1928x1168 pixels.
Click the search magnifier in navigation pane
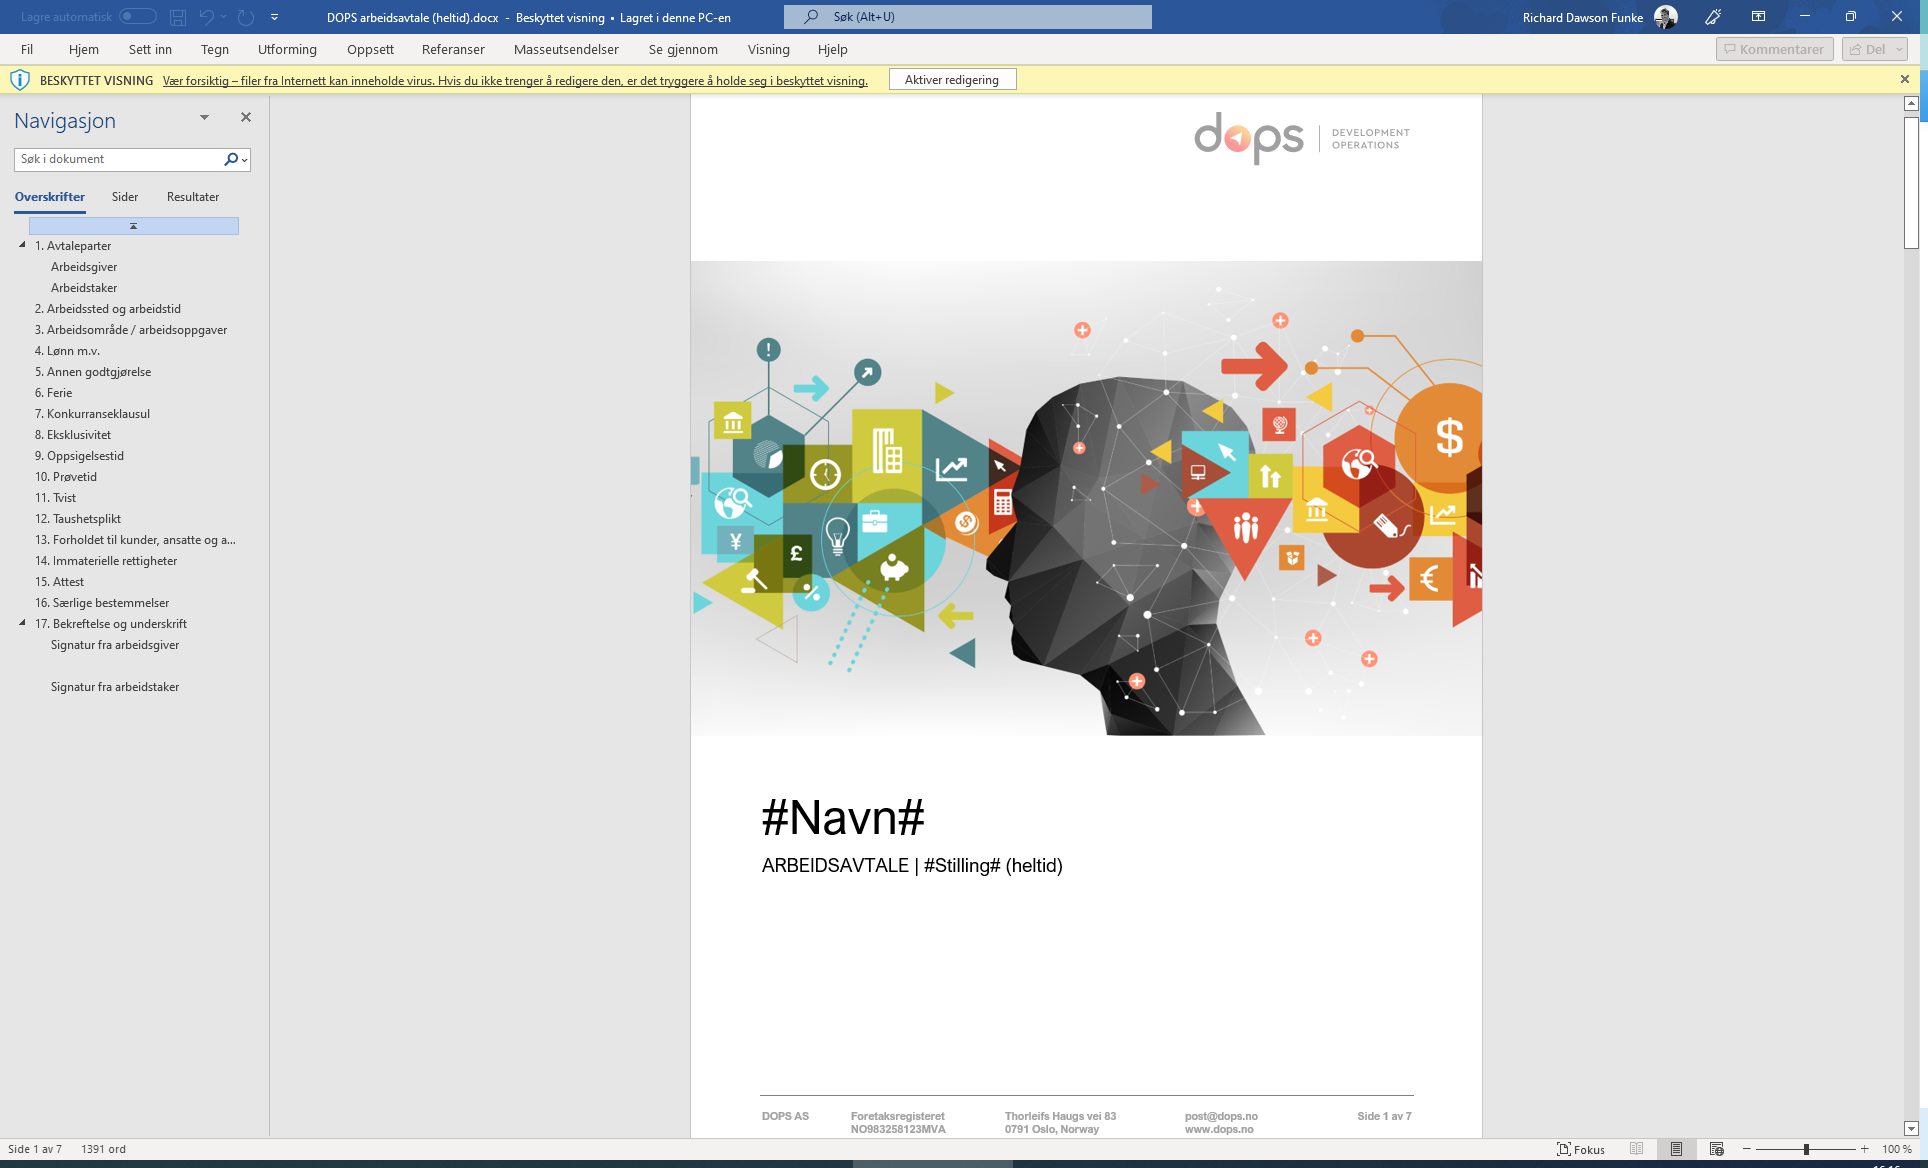tap(231, 159)
